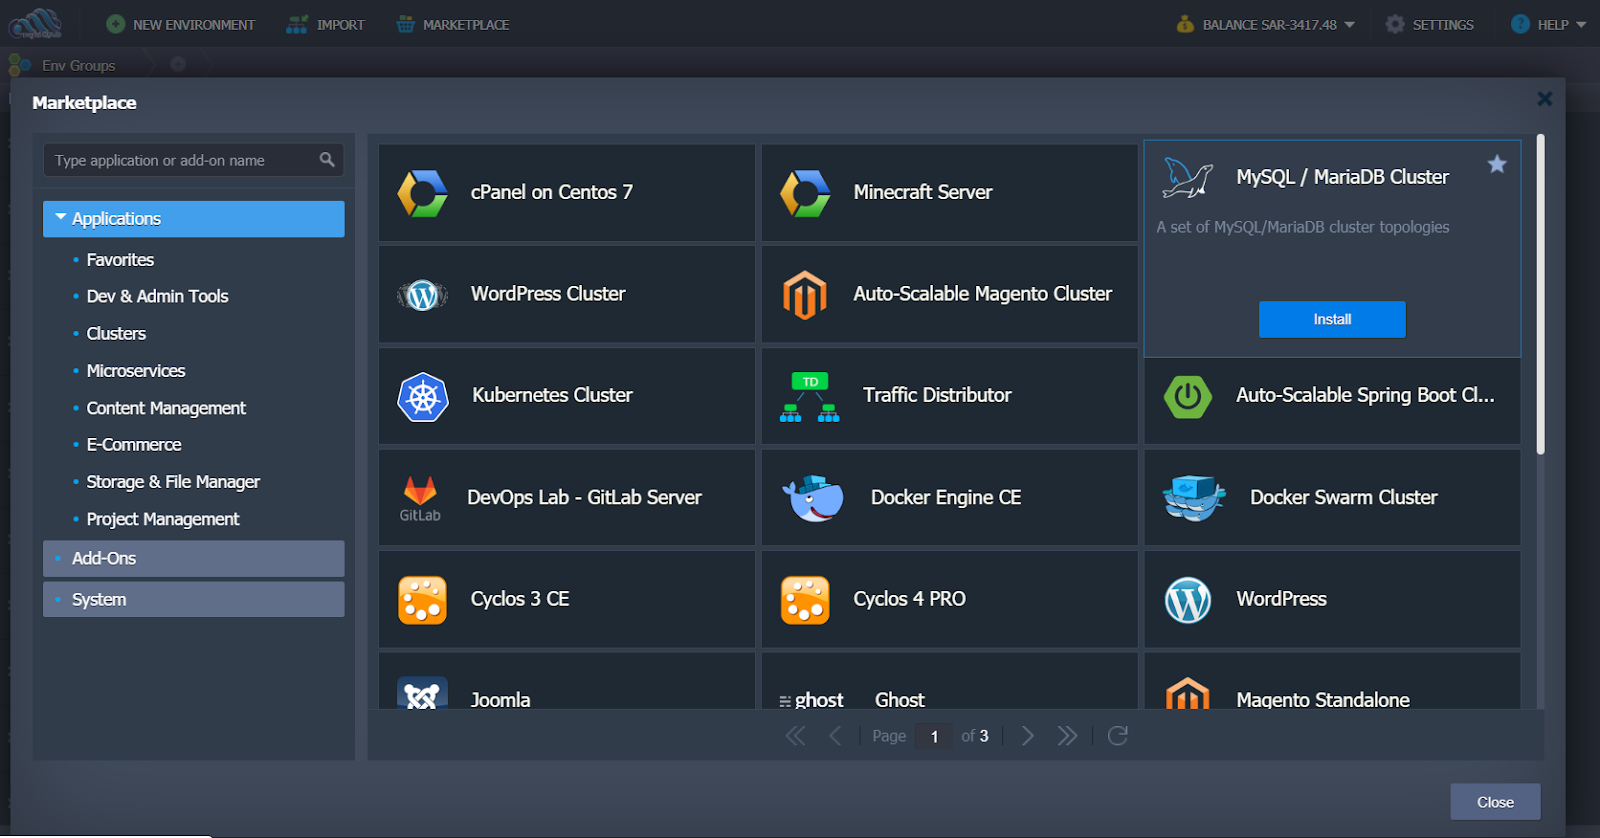Click the application list vertical scrollbar
Image resolution: width=1600 pixels, height=838 pixels.
(1541, 294)
